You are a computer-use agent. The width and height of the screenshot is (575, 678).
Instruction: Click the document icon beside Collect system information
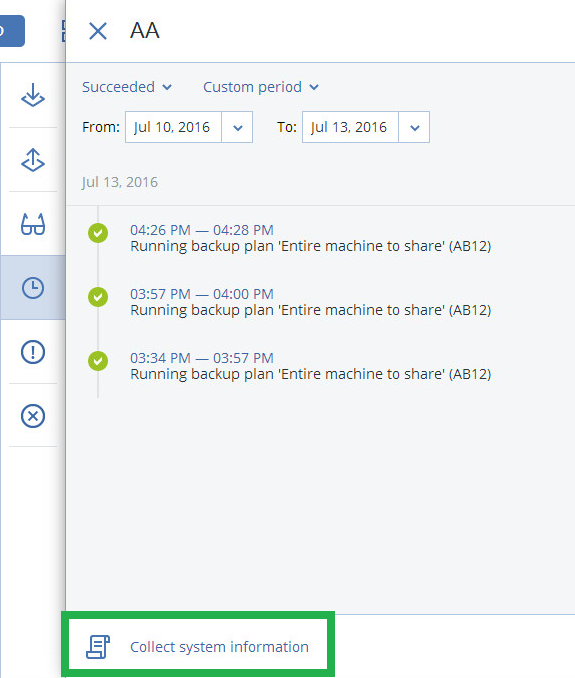tap(98, 647)
